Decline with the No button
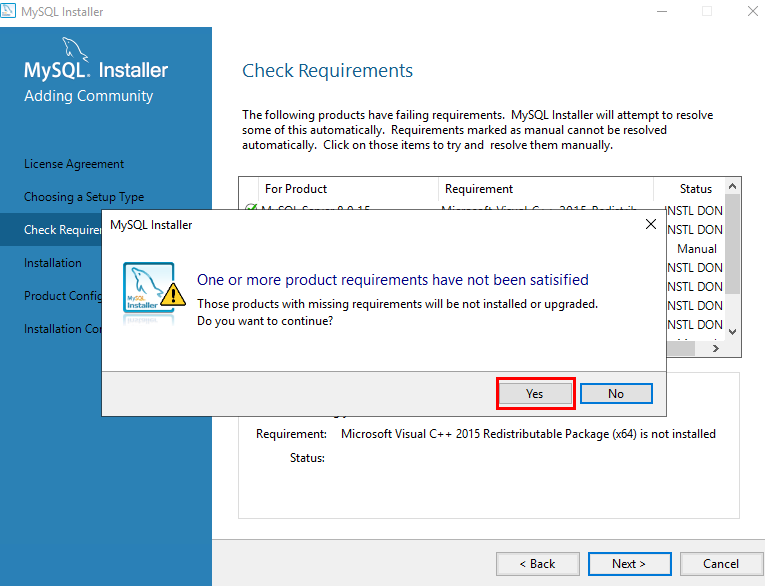Viewport: 765px width, 586px height. coord(616,394)
